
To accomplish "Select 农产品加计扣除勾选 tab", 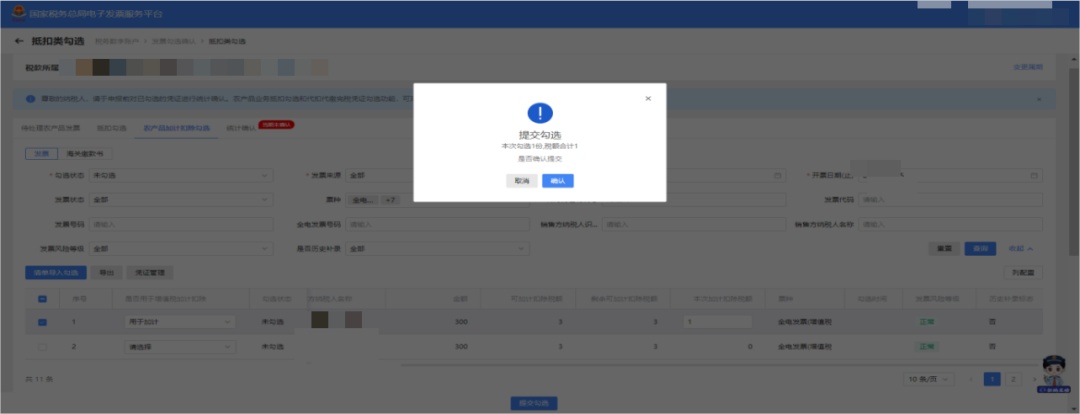I will 176,128.
